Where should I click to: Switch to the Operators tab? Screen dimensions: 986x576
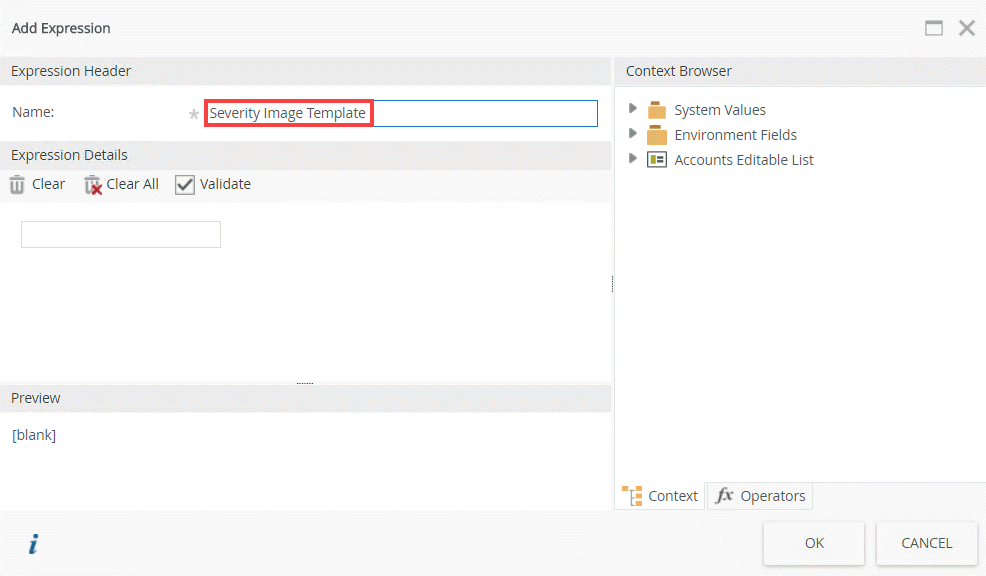click(x=761, y=496)
